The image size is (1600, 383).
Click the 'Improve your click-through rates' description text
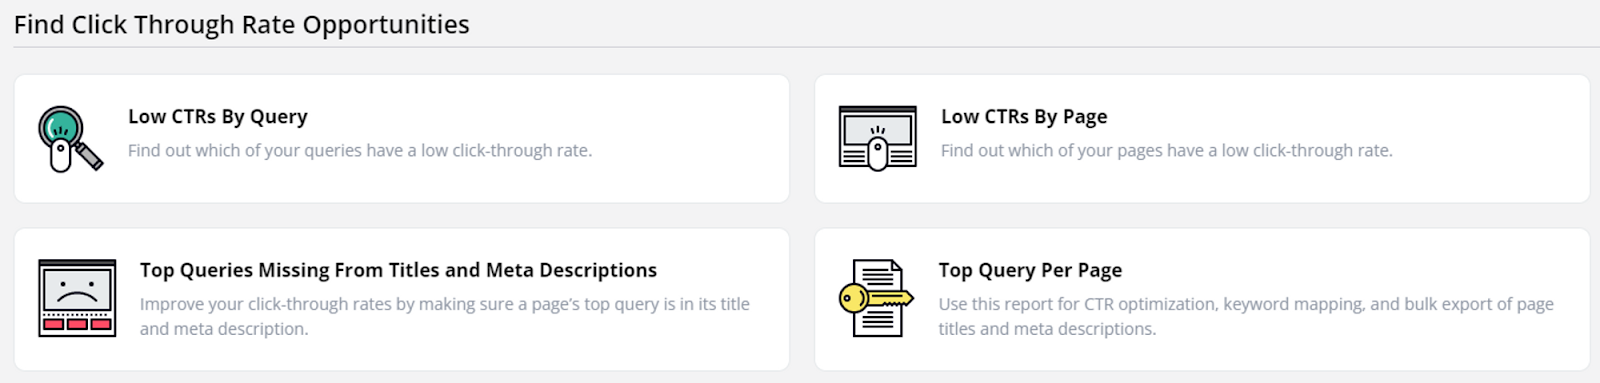tap(445, 316)
